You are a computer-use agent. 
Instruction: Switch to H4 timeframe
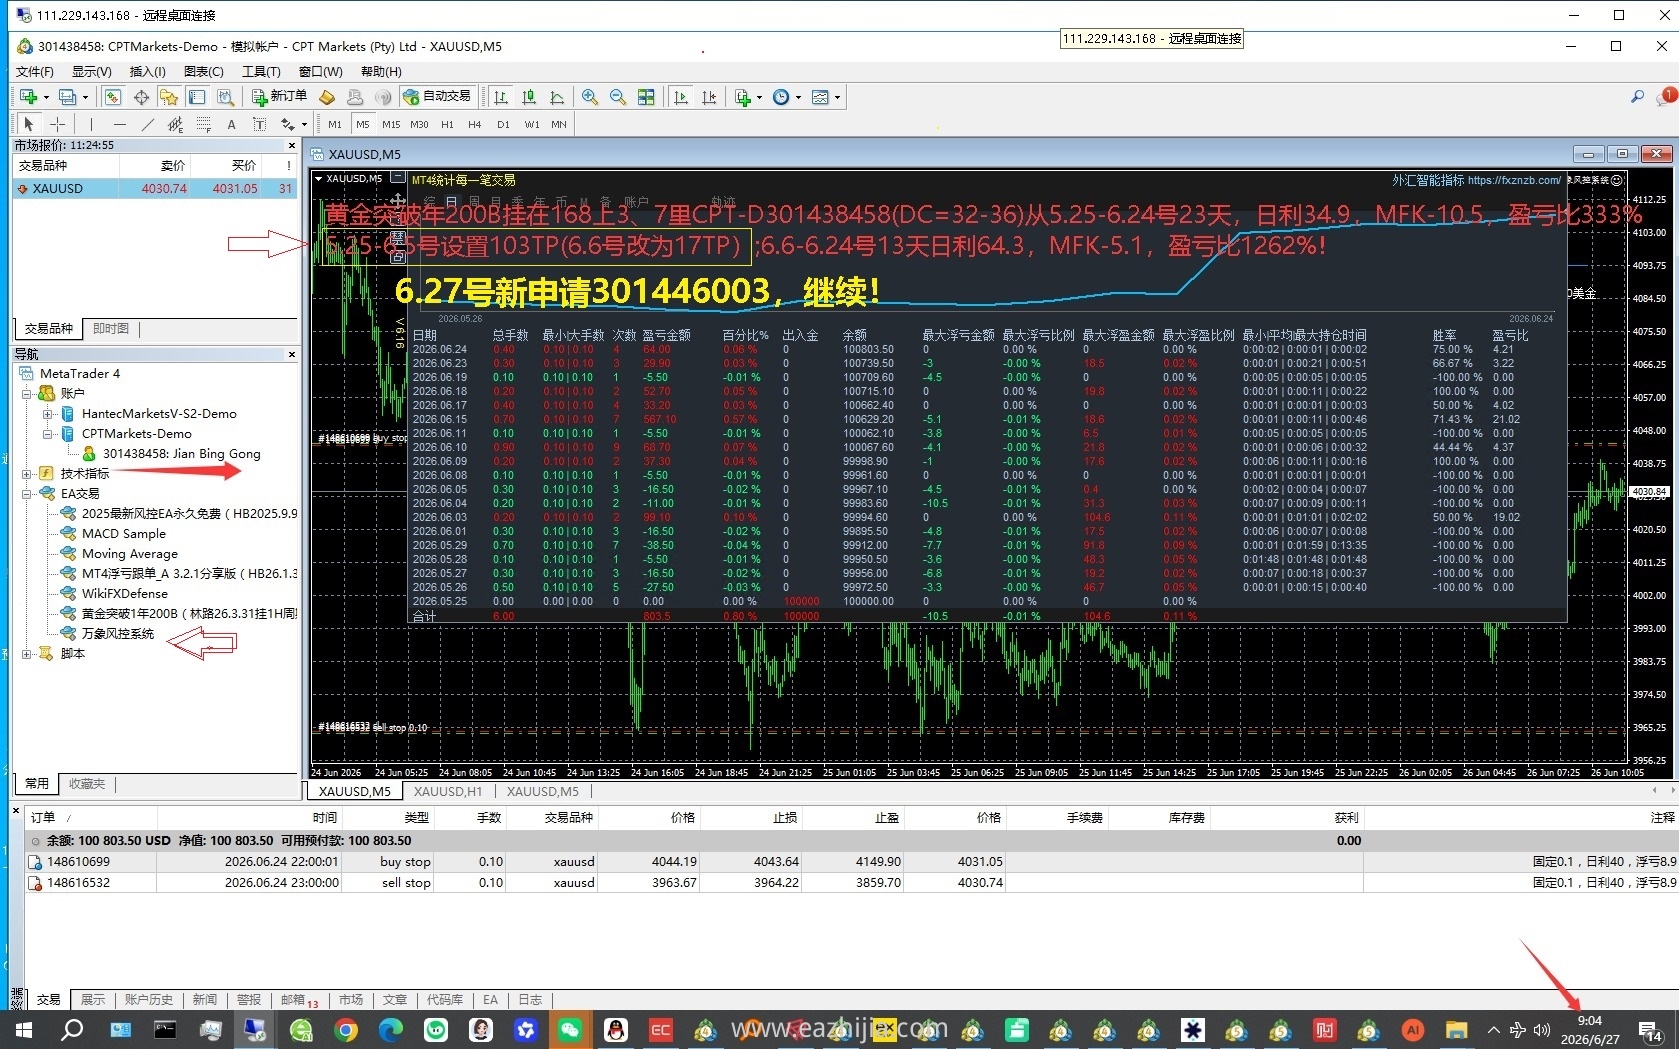(x=475, y=124)
